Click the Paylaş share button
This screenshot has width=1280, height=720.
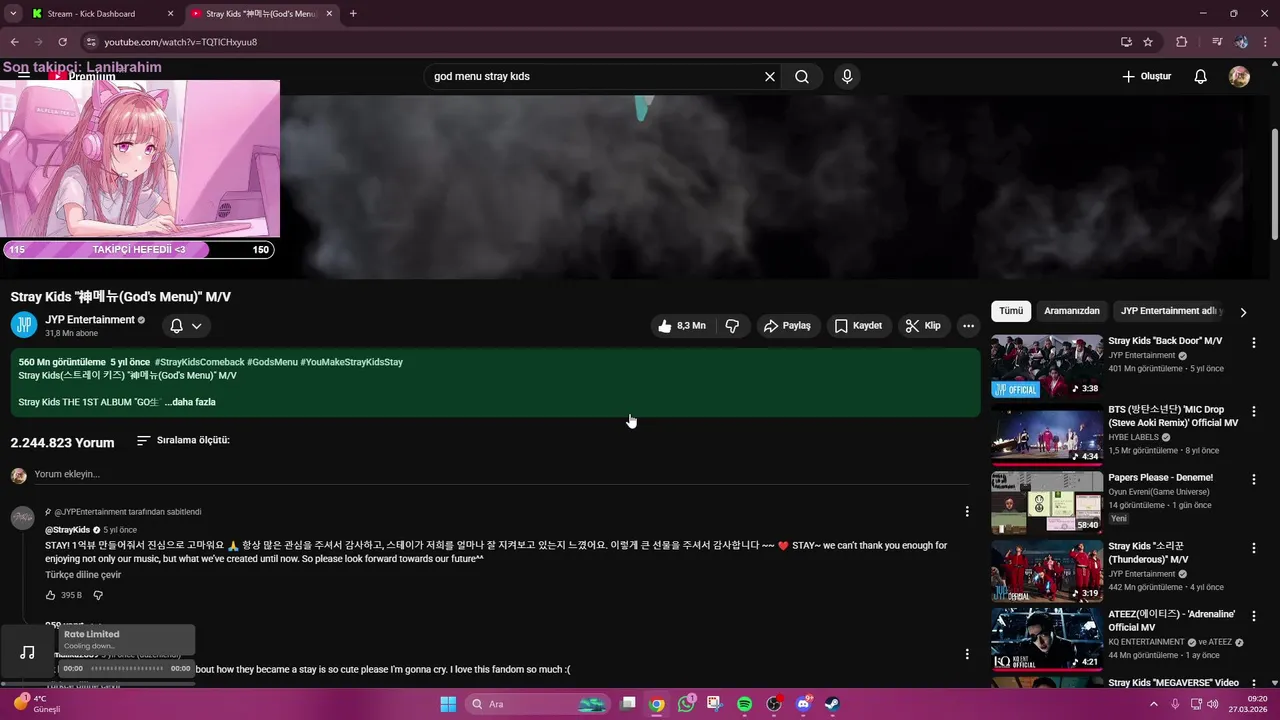click(x=787, y=326)
